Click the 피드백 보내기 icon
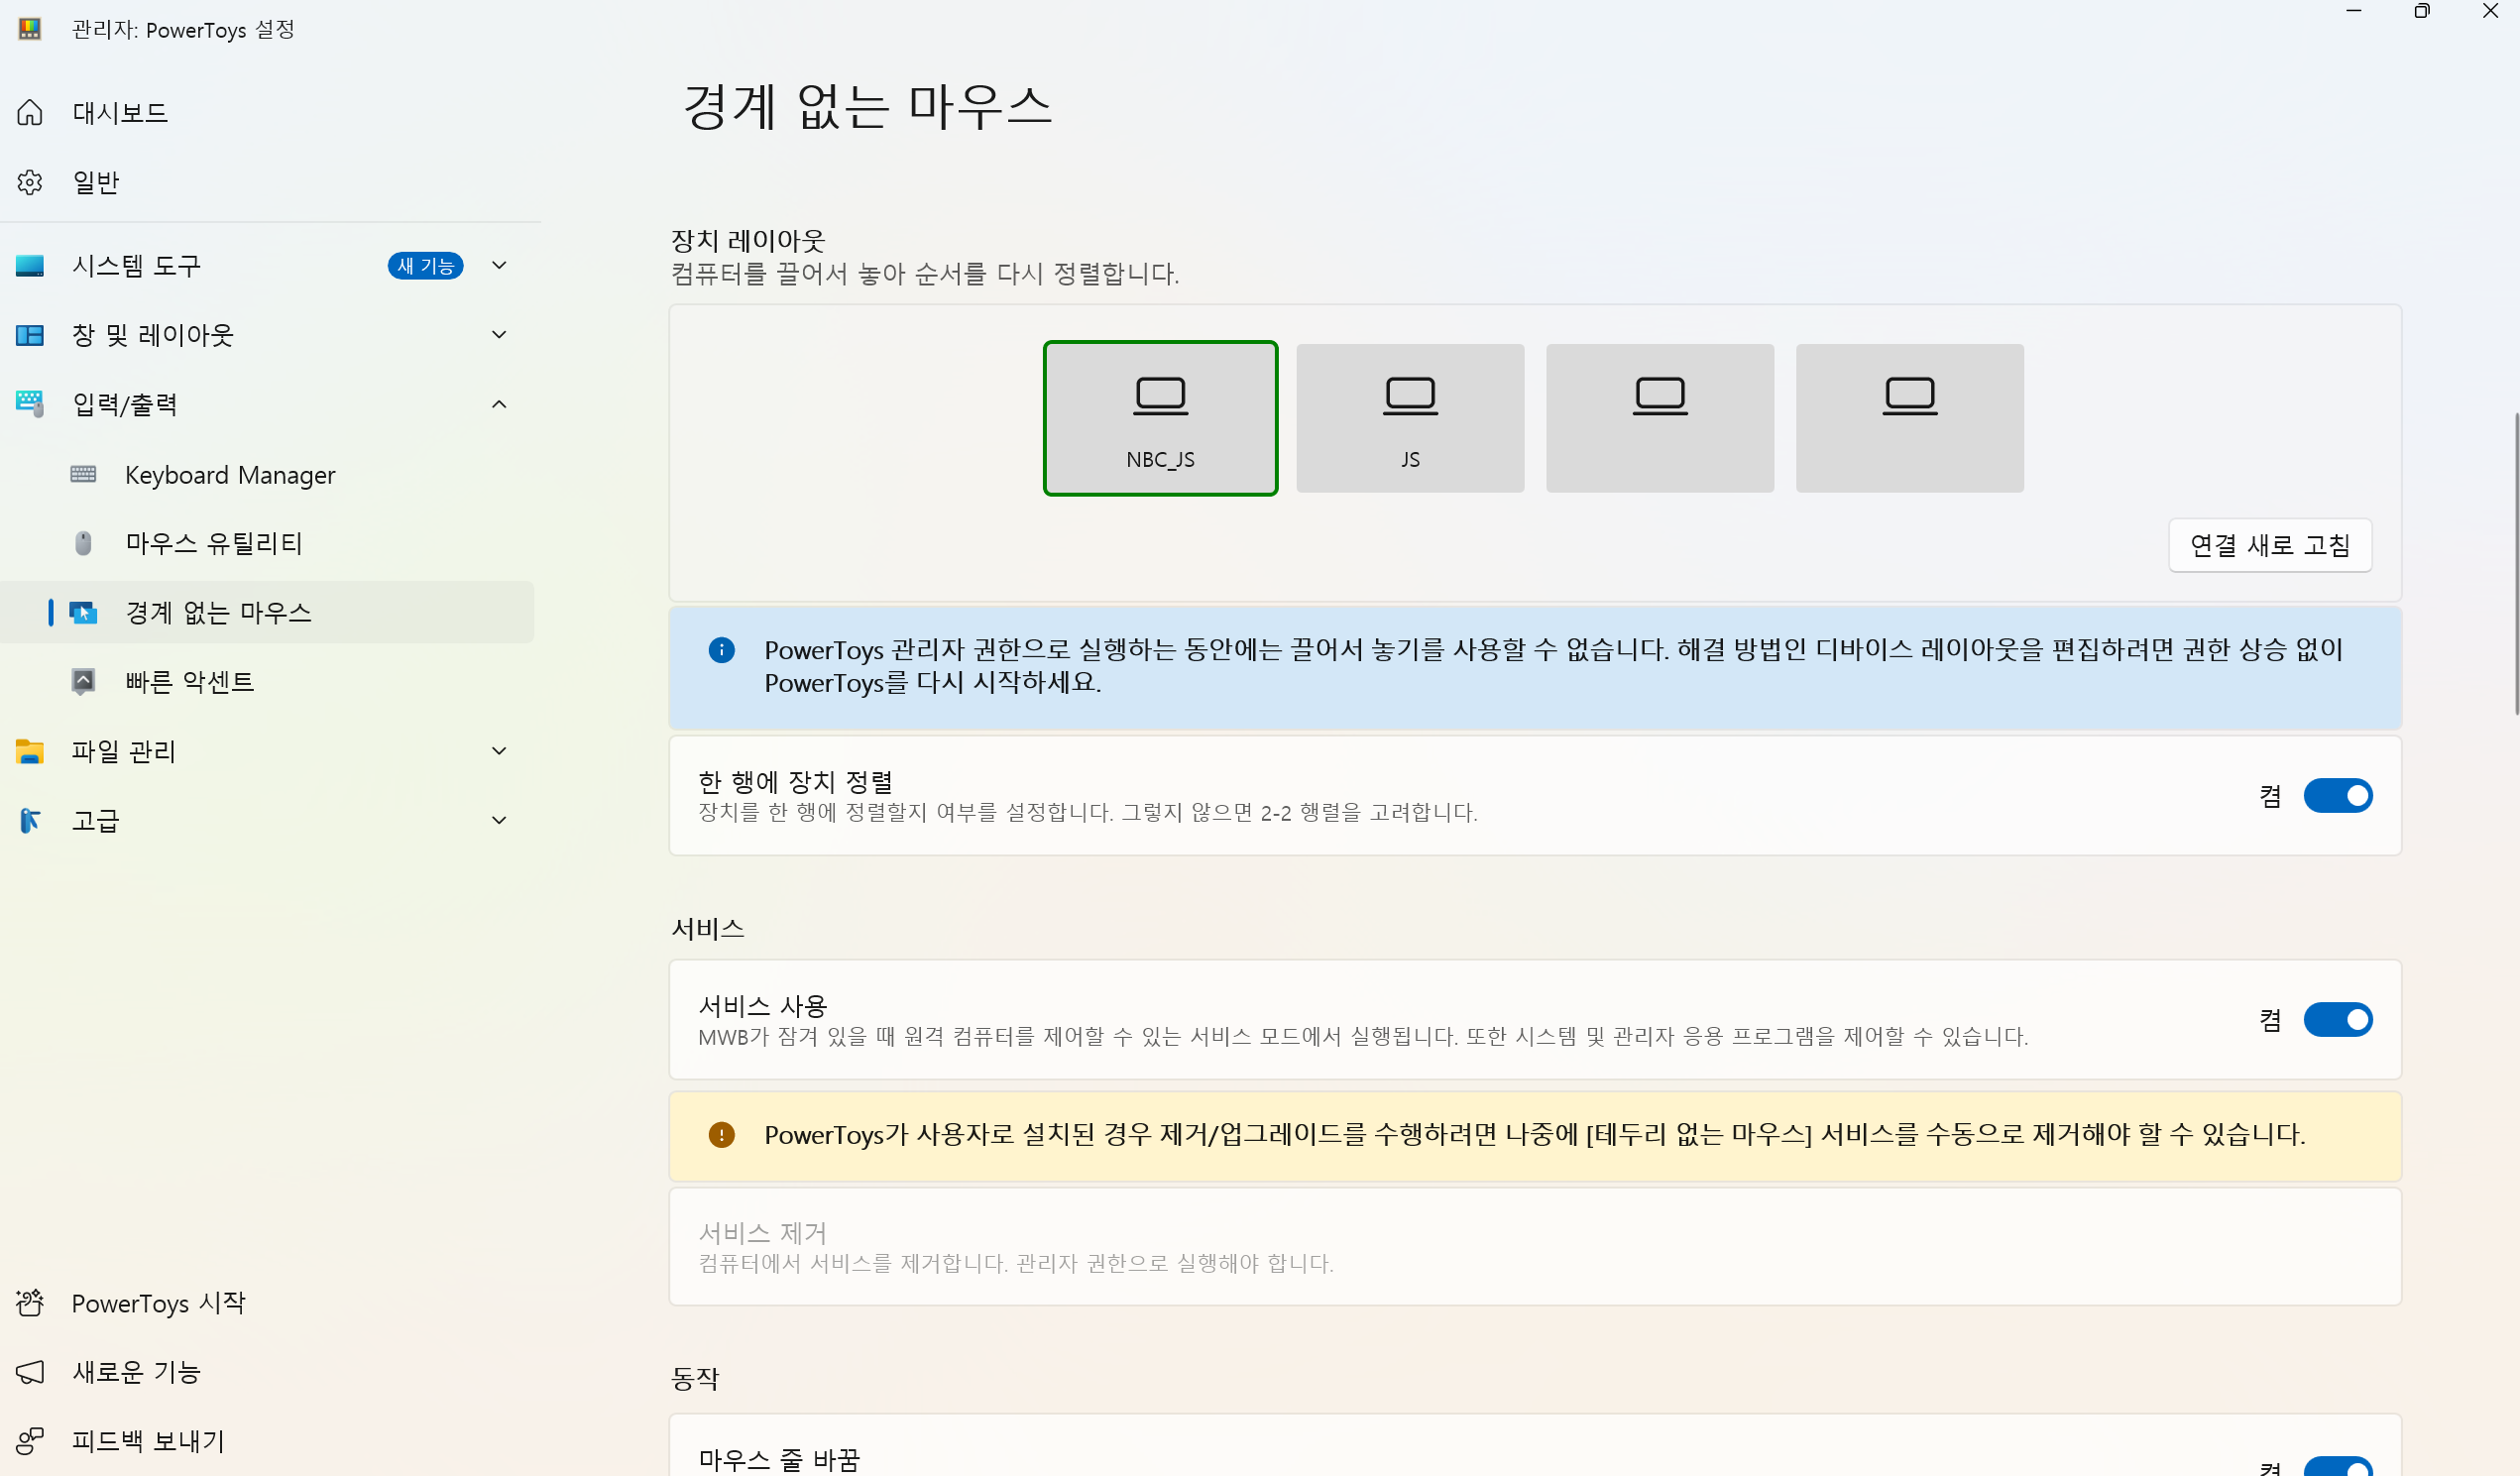2520x1476 pixels. coord(30,1440)
